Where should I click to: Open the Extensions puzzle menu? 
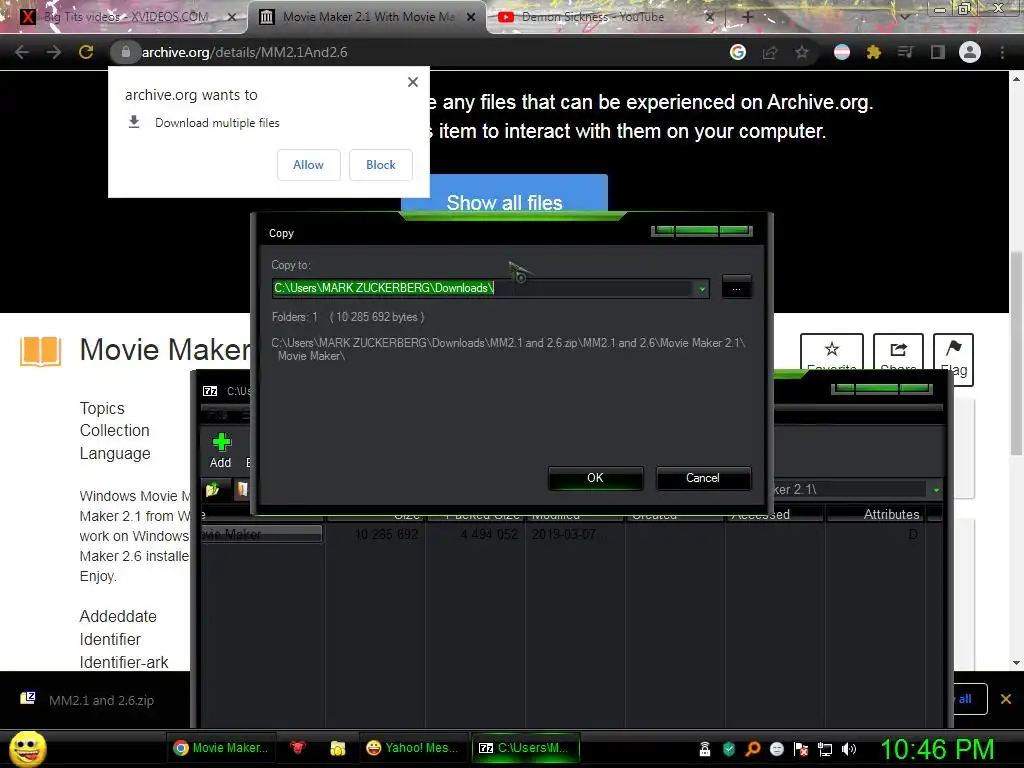[874, 52]
